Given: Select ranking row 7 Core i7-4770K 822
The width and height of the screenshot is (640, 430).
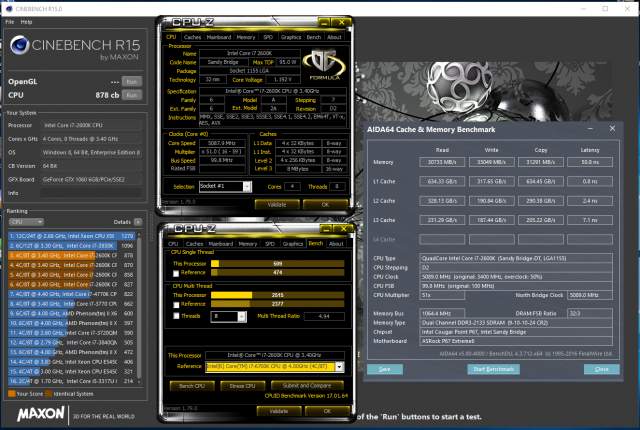Looking at the screenshot, I should click(x=72, y=294).
